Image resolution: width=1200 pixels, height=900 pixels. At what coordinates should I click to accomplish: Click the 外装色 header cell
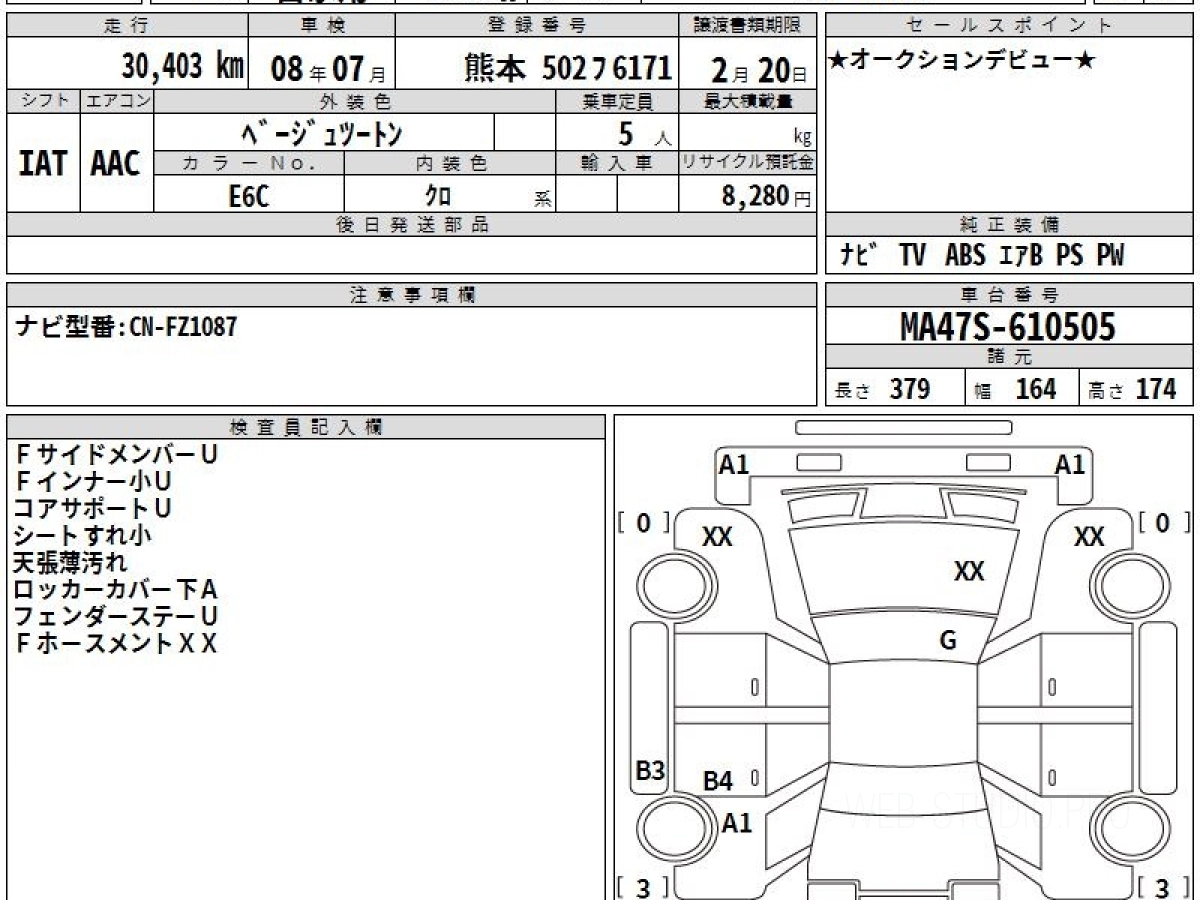[355, 101]
